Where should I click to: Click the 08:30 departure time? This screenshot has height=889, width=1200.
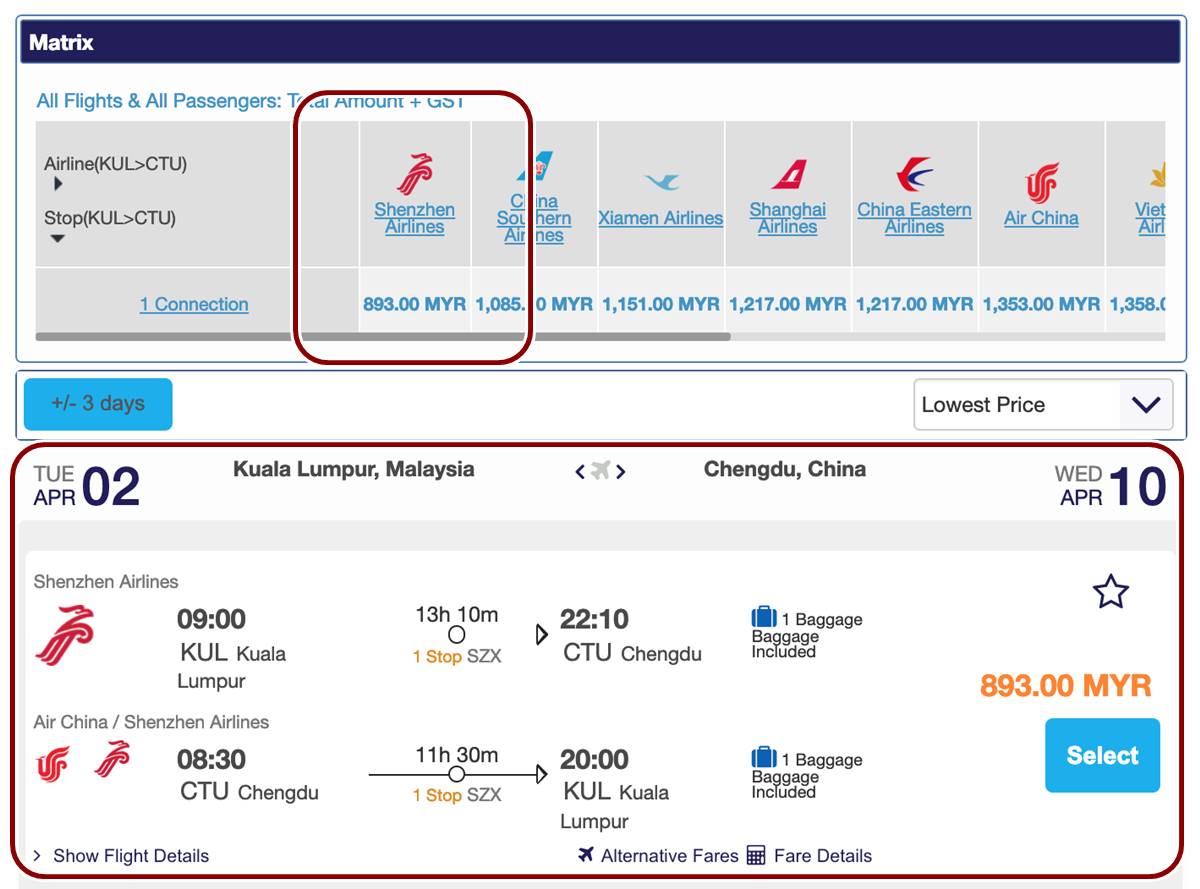tap(211, 759)
